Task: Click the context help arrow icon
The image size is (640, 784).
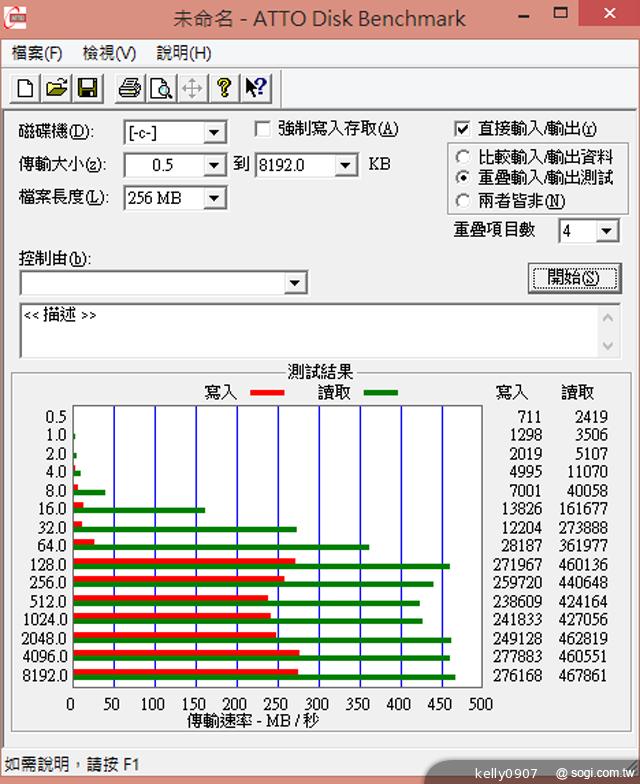Action: click(x=256, y=88)
